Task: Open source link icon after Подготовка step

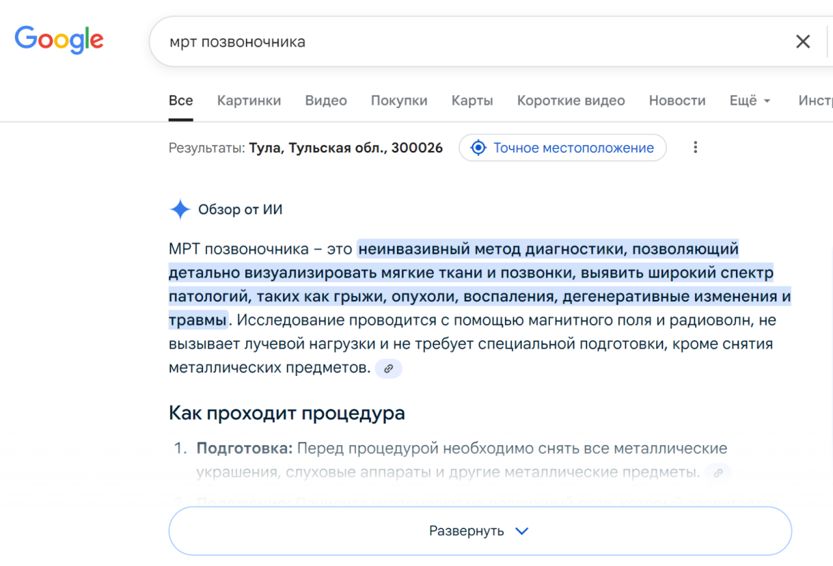Action: click(x=717, y=473)
